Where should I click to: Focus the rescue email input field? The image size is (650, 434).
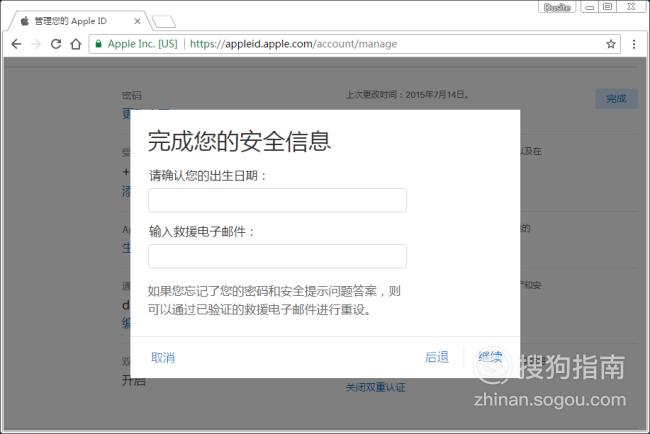click(x=277, y=256)
